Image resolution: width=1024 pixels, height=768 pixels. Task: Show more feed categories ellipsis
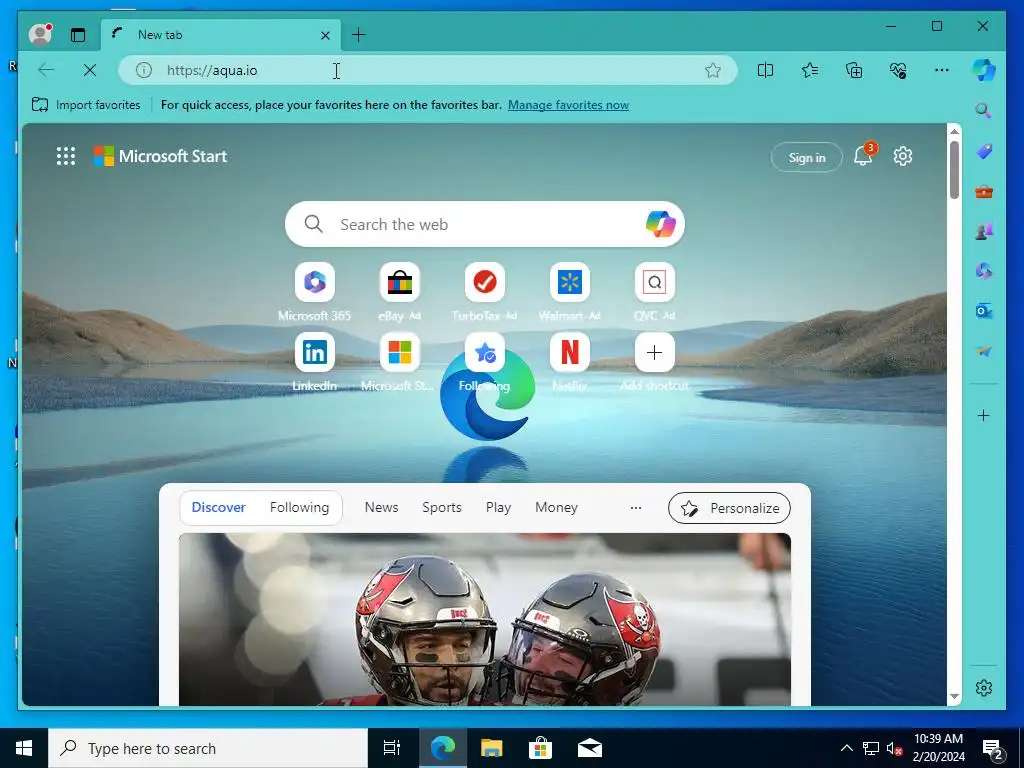[x=635, y=507]
